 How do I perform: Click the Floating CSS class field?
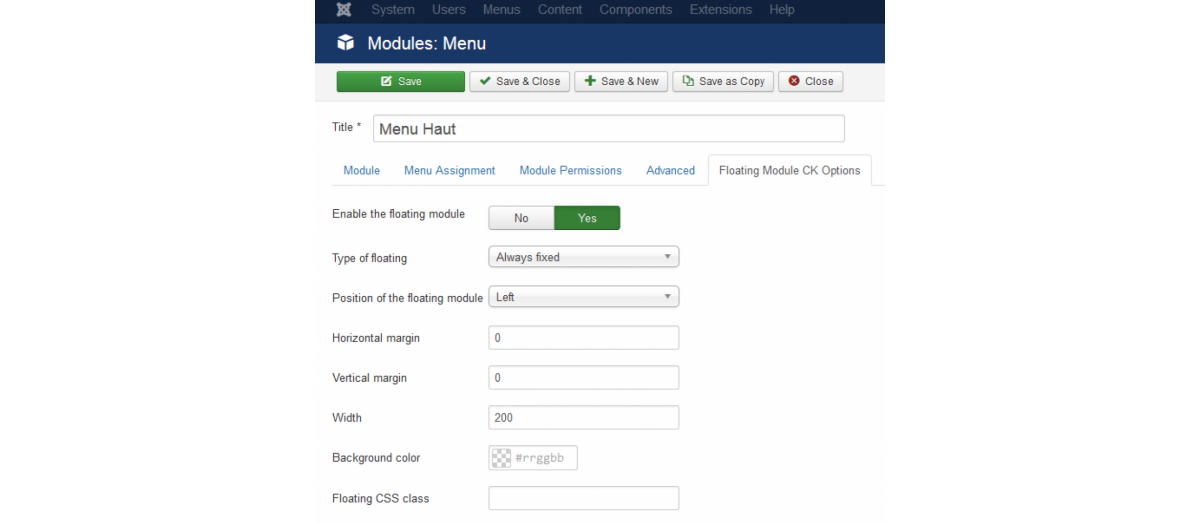tap(584, 498)
